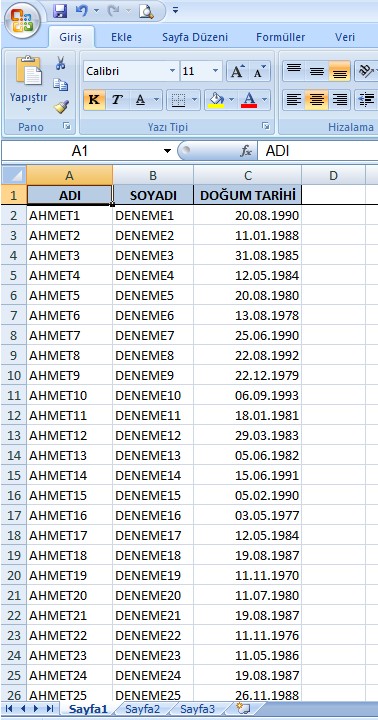
Task: Open Print Preview from quick access toolbar
Action: pos(146,11)
